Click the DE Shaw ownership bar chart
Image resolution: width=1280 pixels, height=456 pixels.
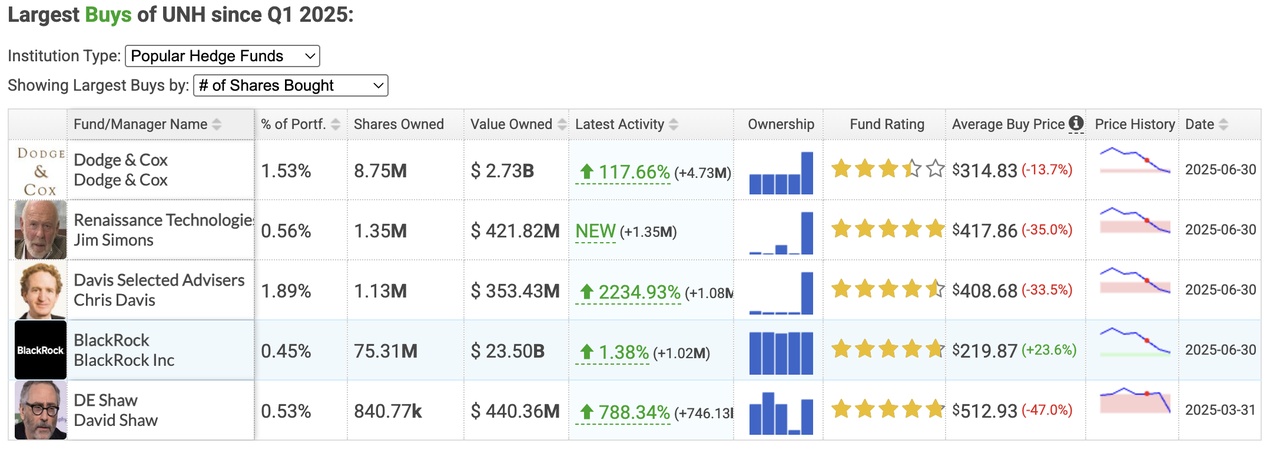pyautogui.click(x=781, y=412)
